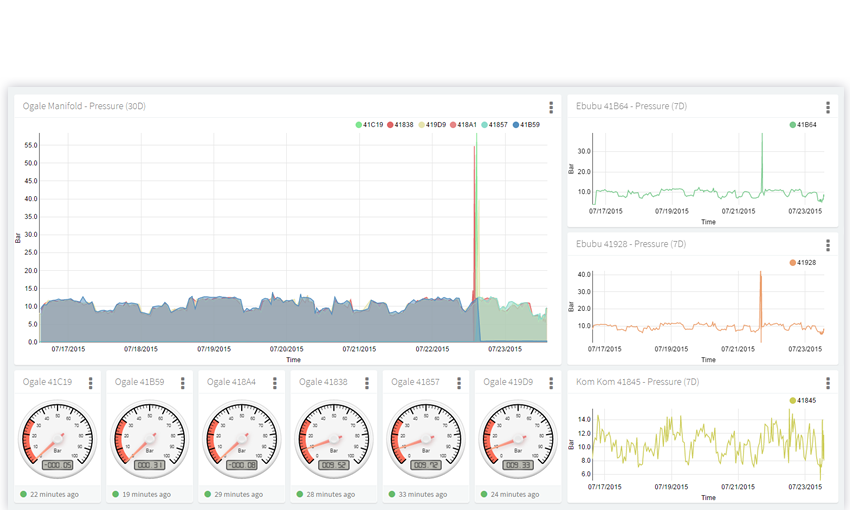
Task: Open Kom Kom 41845 chart options menu
Action: coord(827,383)
